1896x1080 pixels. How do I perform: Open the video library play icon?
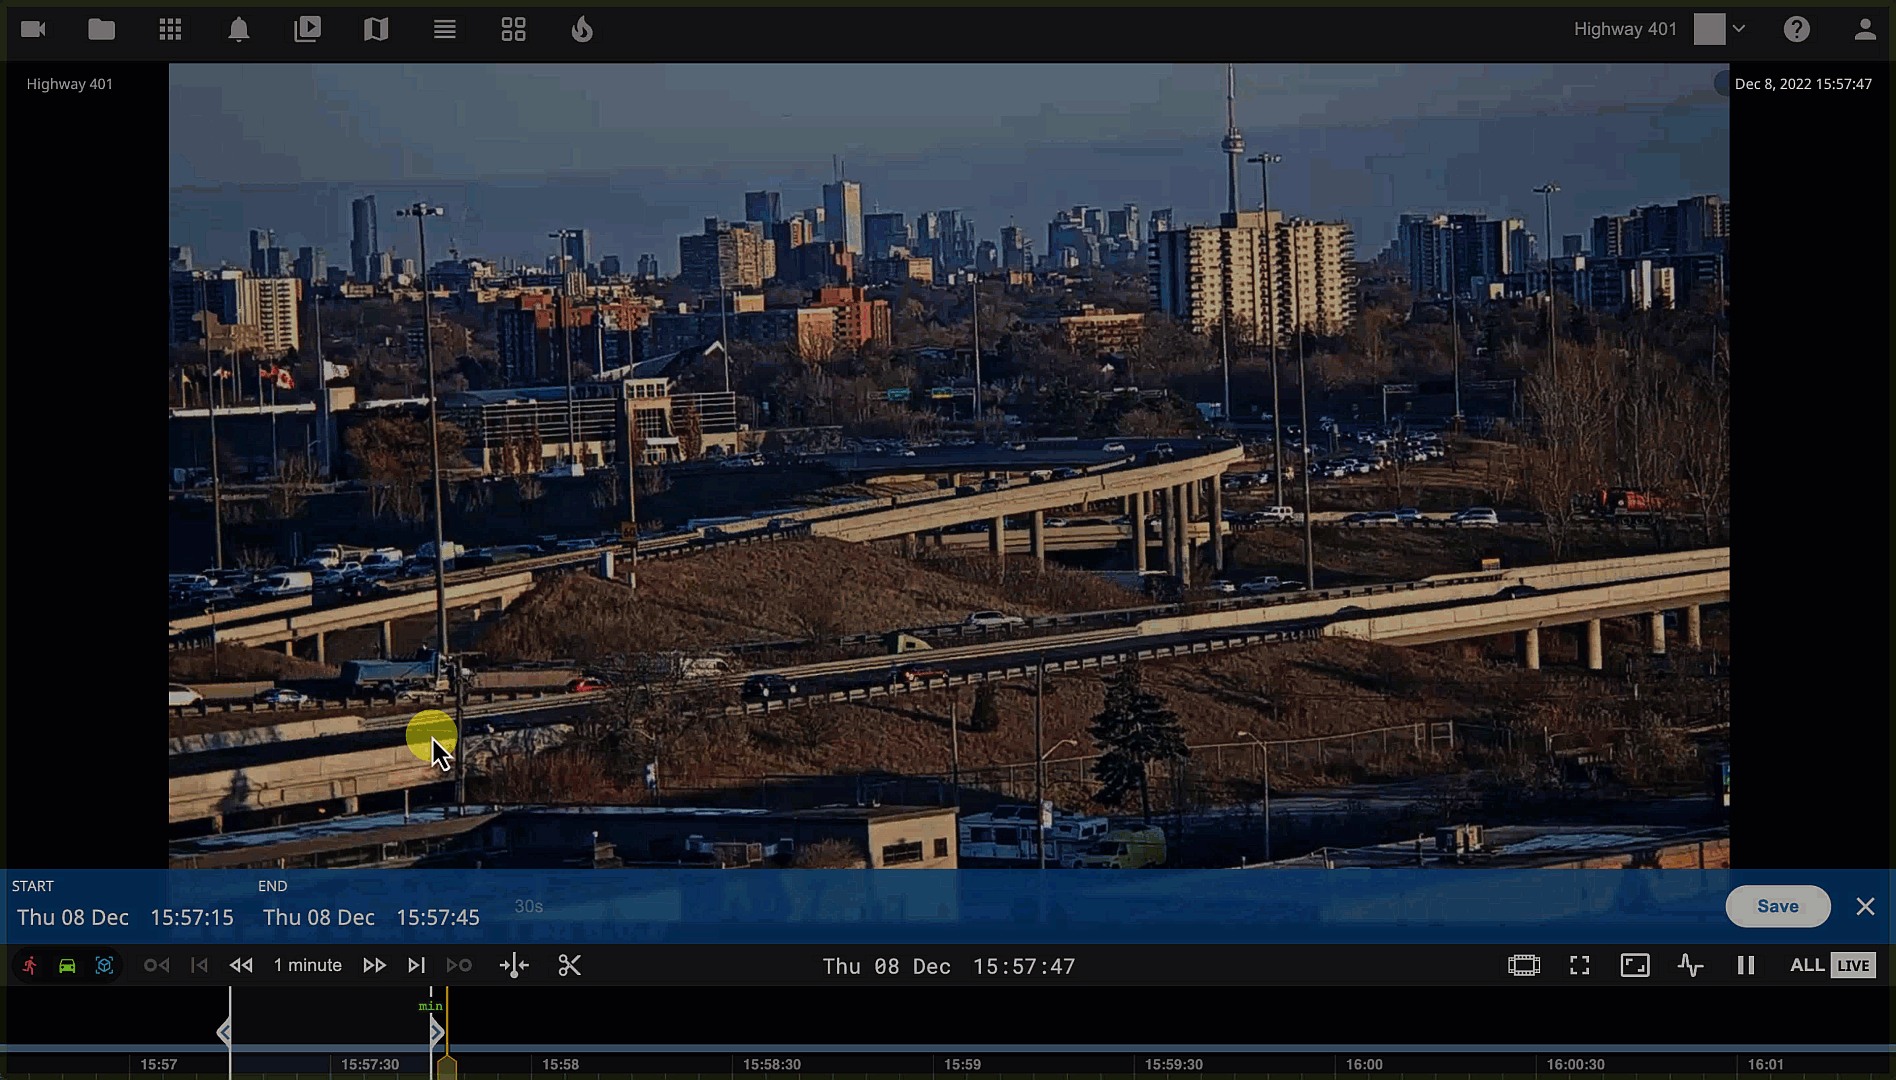(x=307, y=30)
